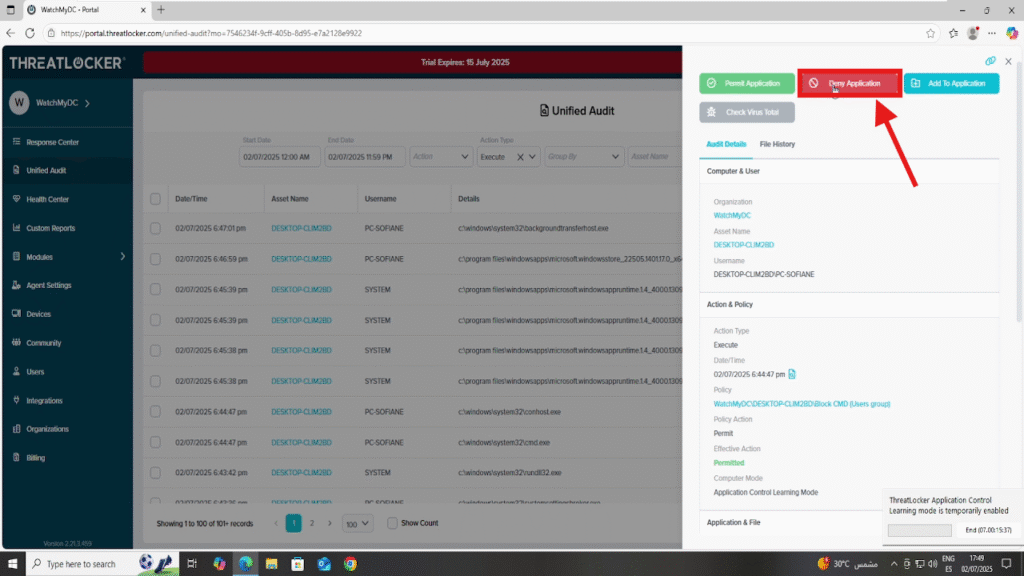1024x576 pixels.
Task: Open Organizations sidebar item
Action: (x=47, y=429)
